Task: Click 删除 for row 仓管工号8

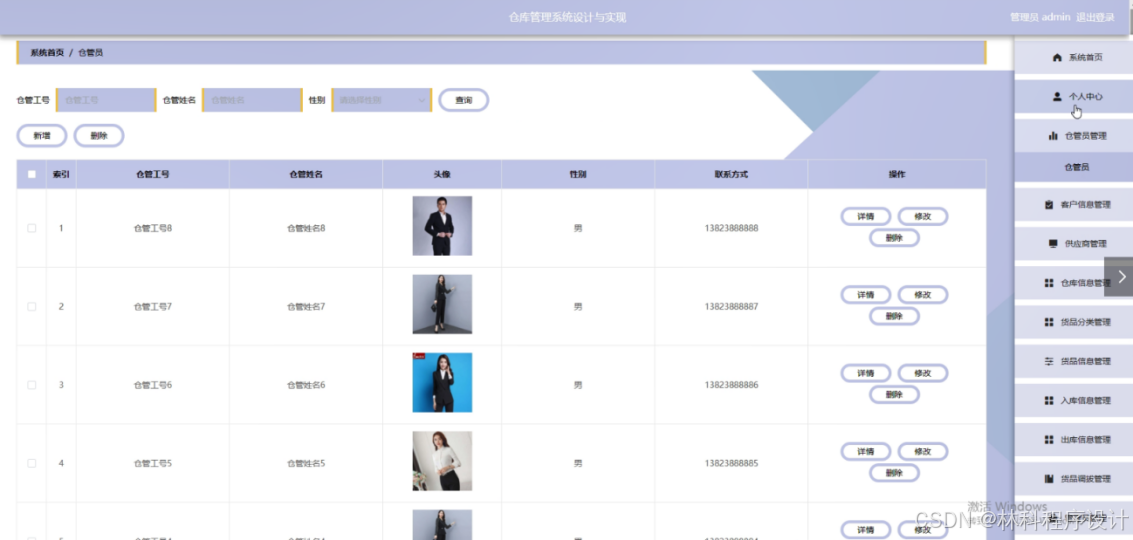Action: (x=894, y=238)
